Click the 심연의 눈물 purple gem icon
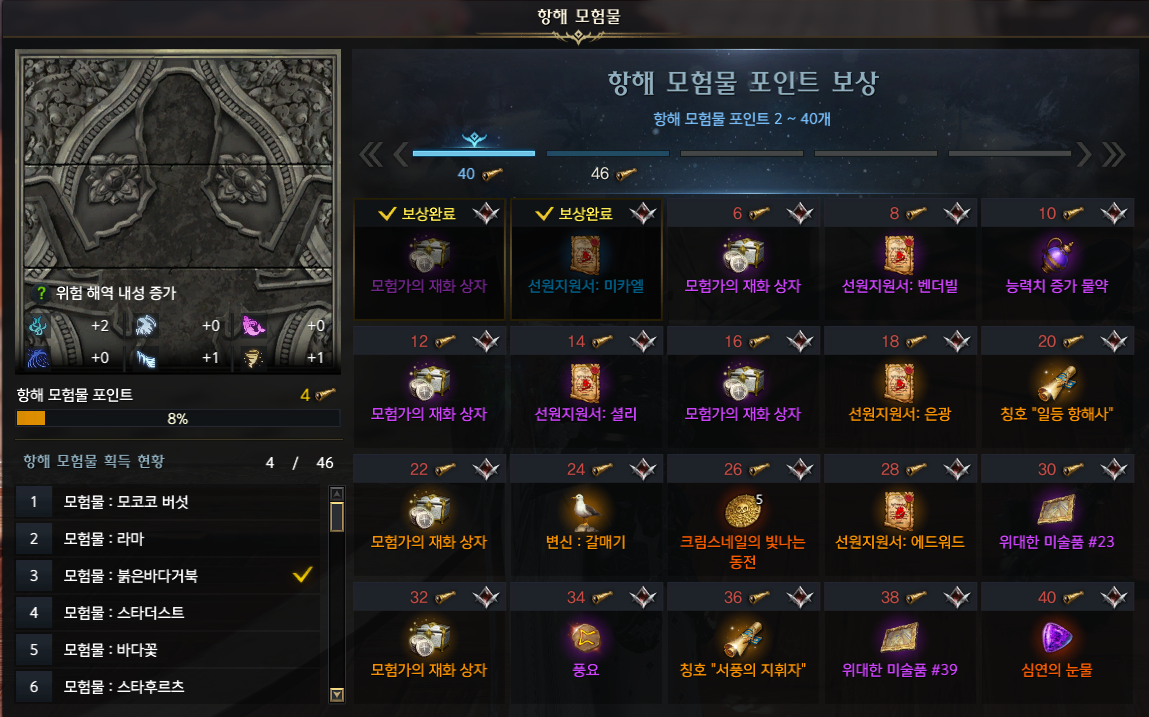Image resolution: width=1149 pixels, height=717 pixels. 1057,638
